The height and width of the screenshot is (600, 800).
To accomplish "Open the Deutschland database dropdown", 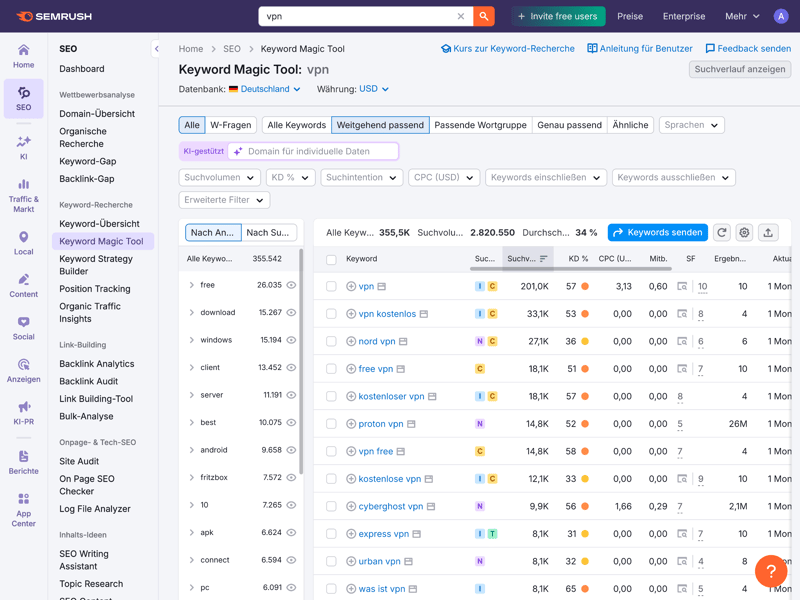I will tap(265, 89).
